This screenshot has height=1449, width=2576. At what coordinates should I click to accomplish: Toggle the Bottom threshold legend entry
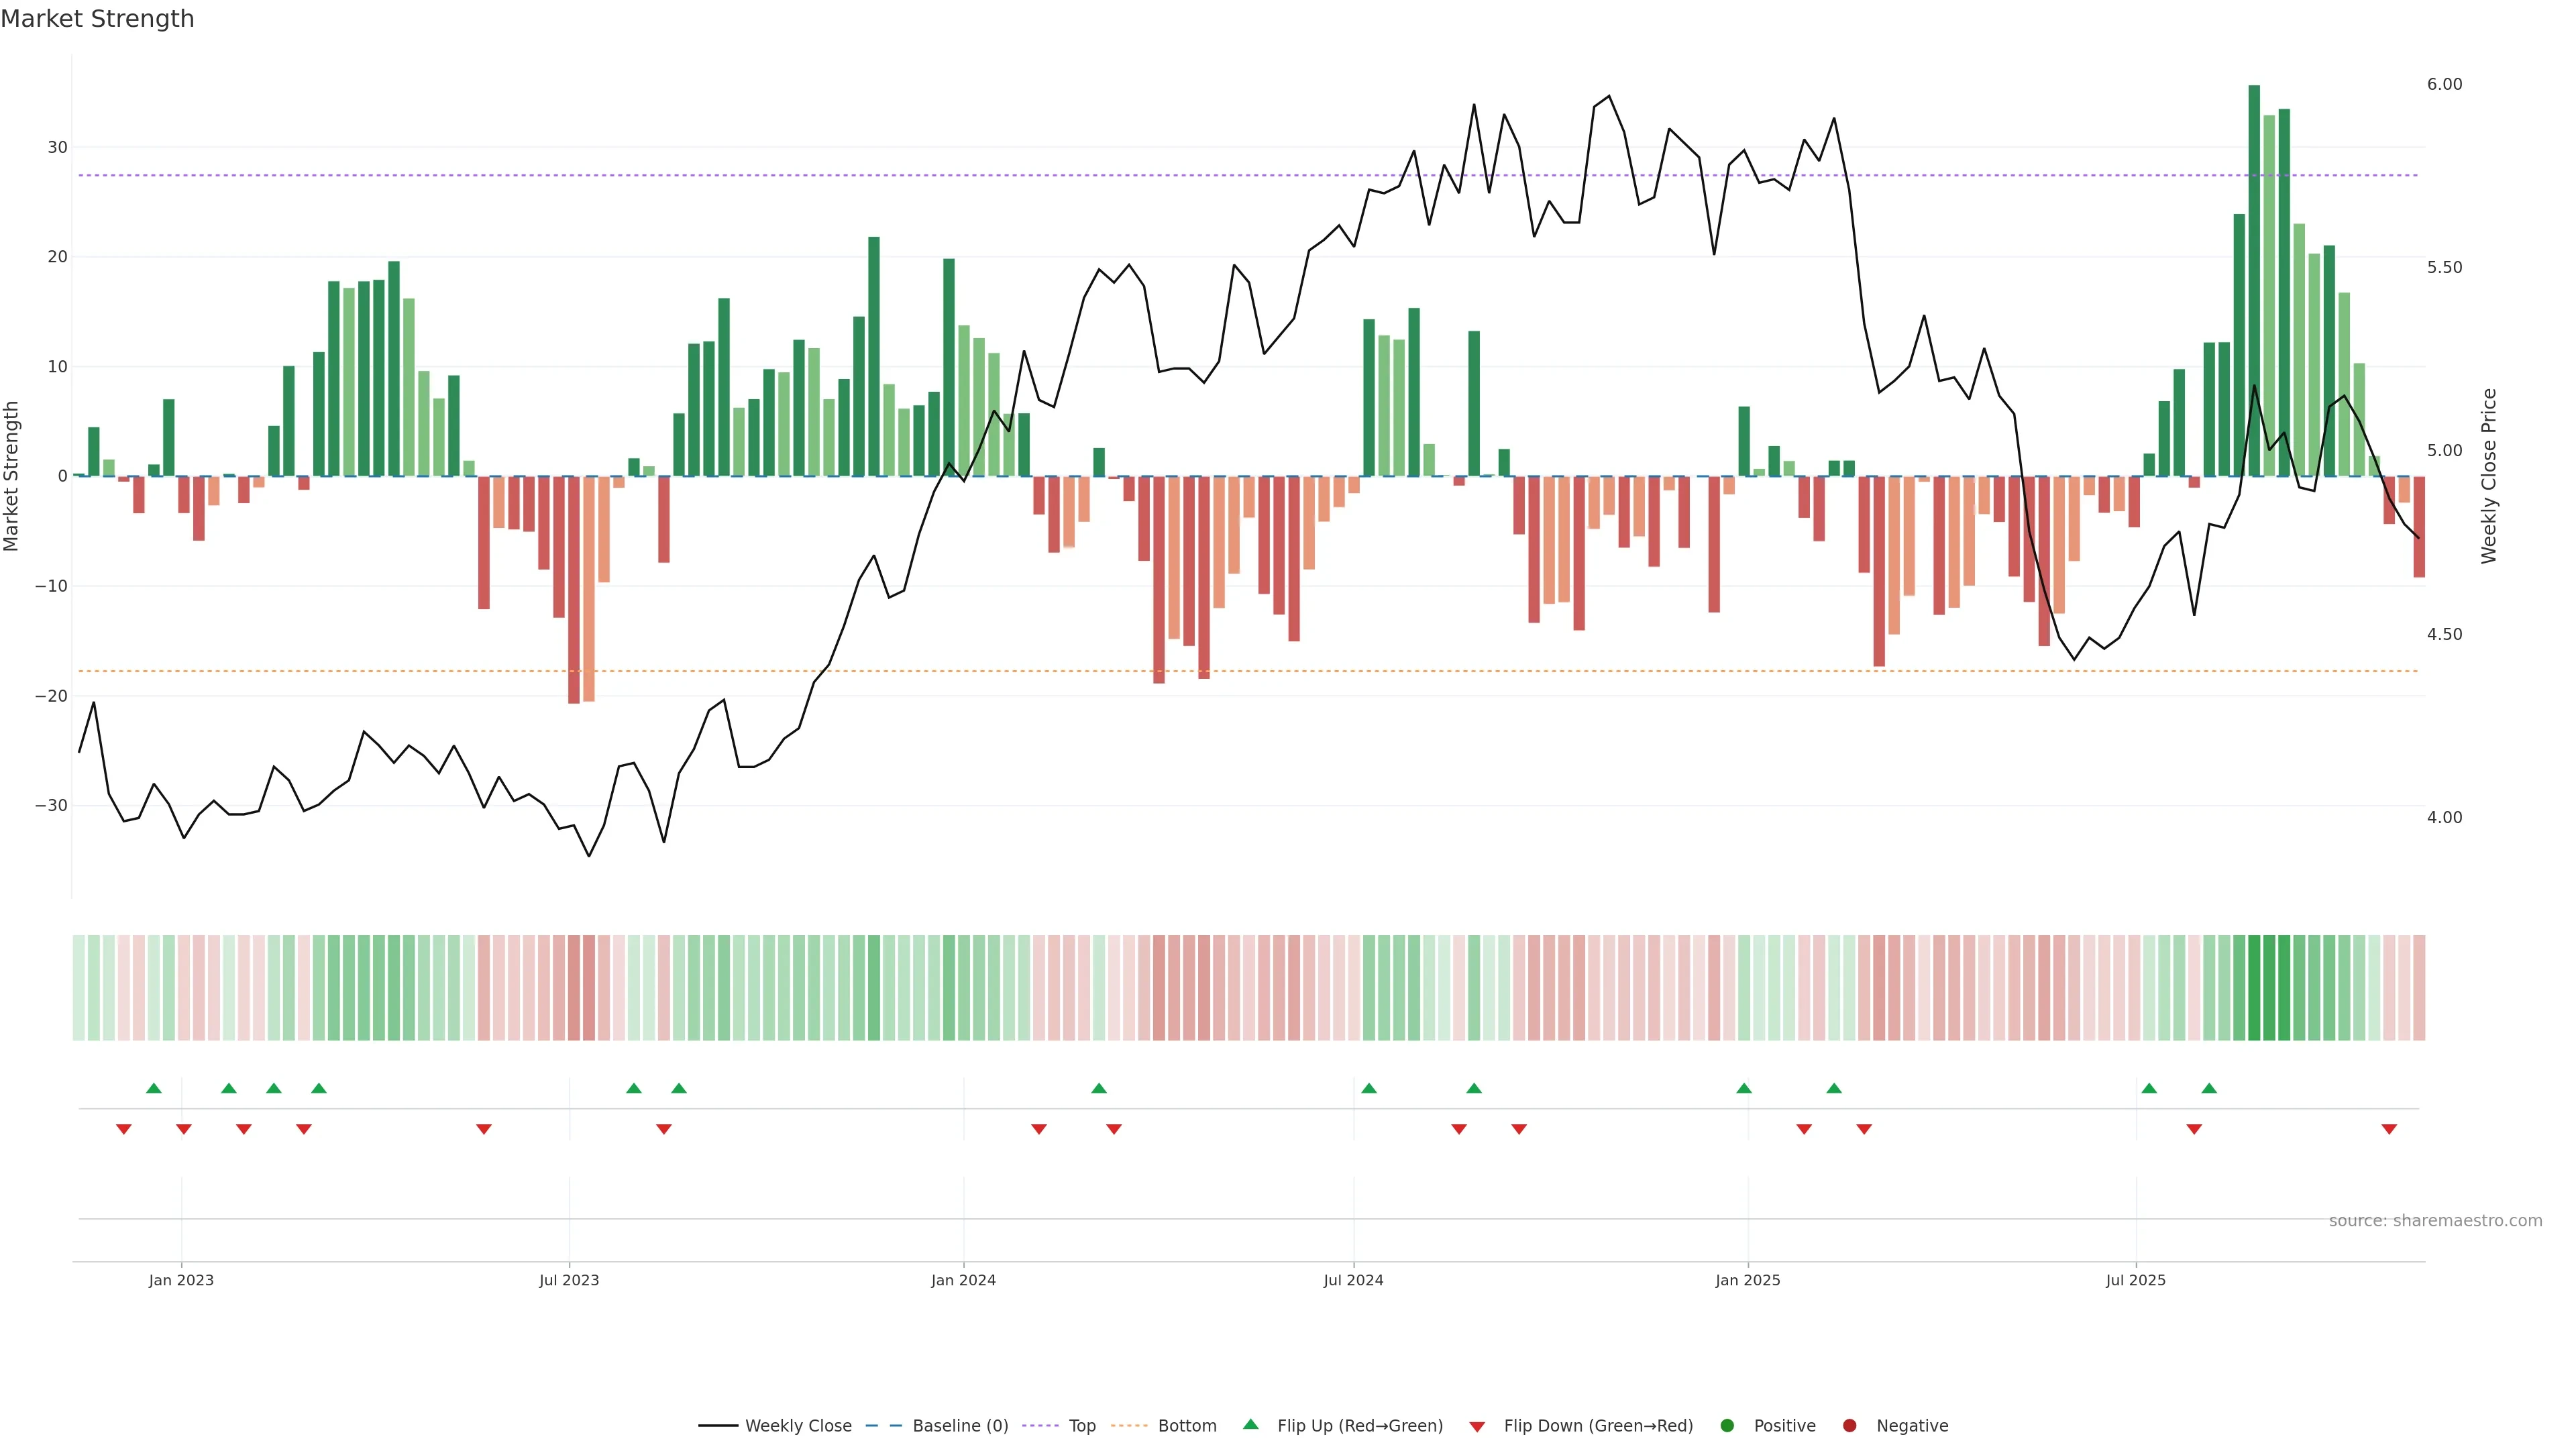(x=1186, y=1426)
